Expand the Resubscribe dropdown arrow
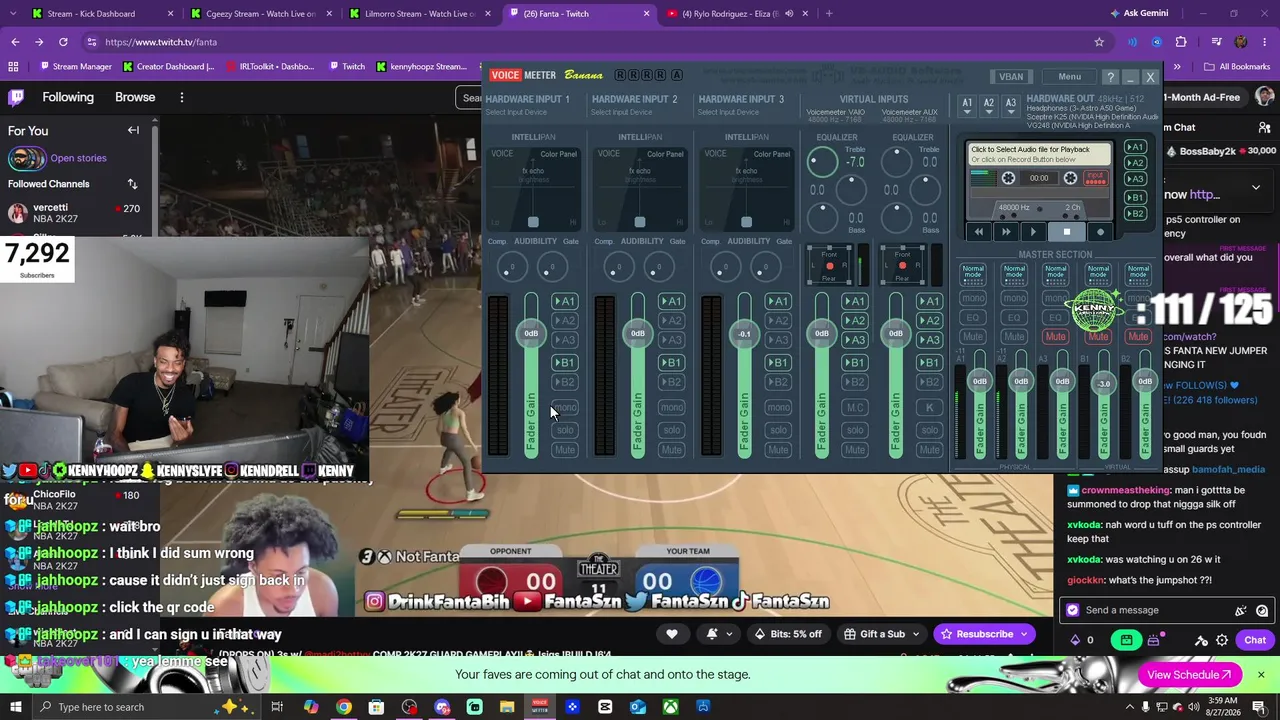 pyautogui.click(x=1023, y=634)
